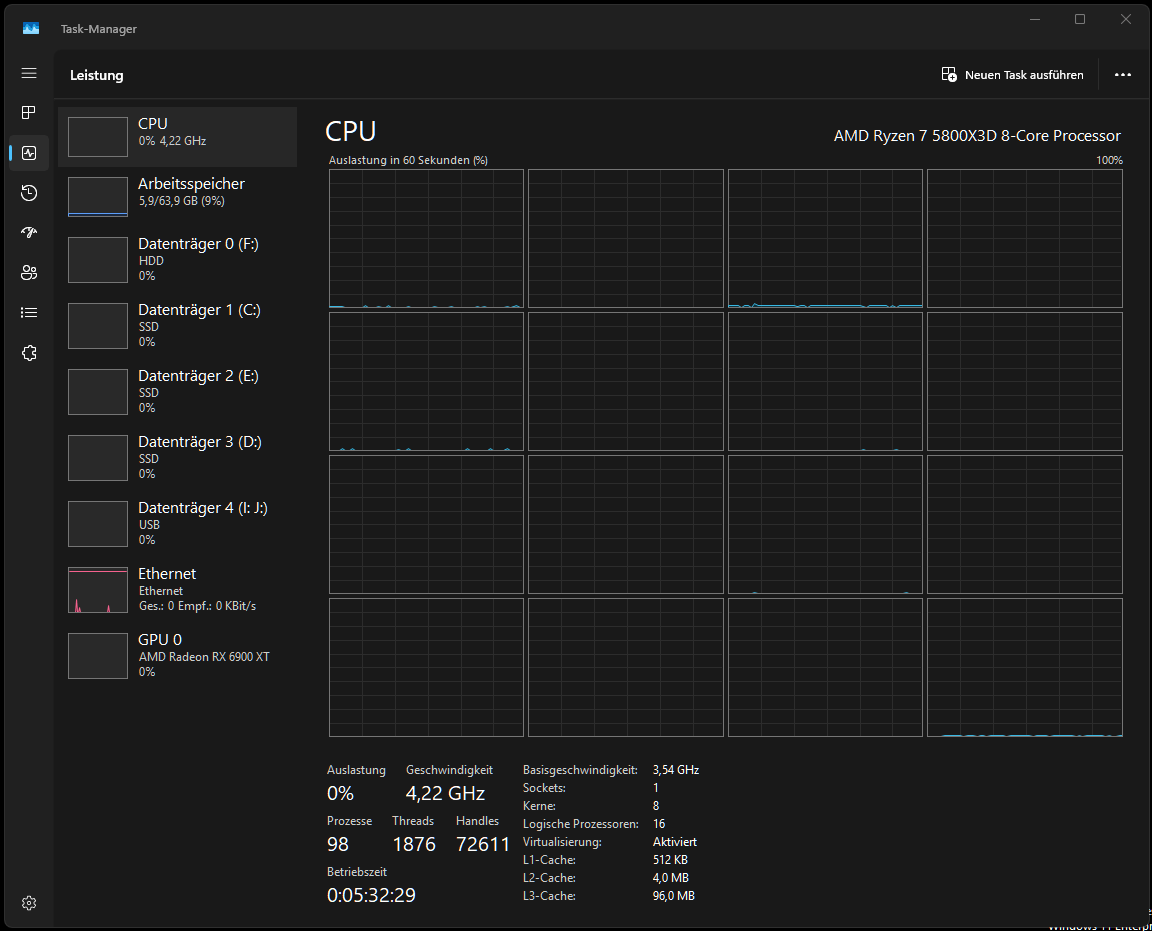Click the Handles value 72611

pyautogui.click(x=483, y=844)
